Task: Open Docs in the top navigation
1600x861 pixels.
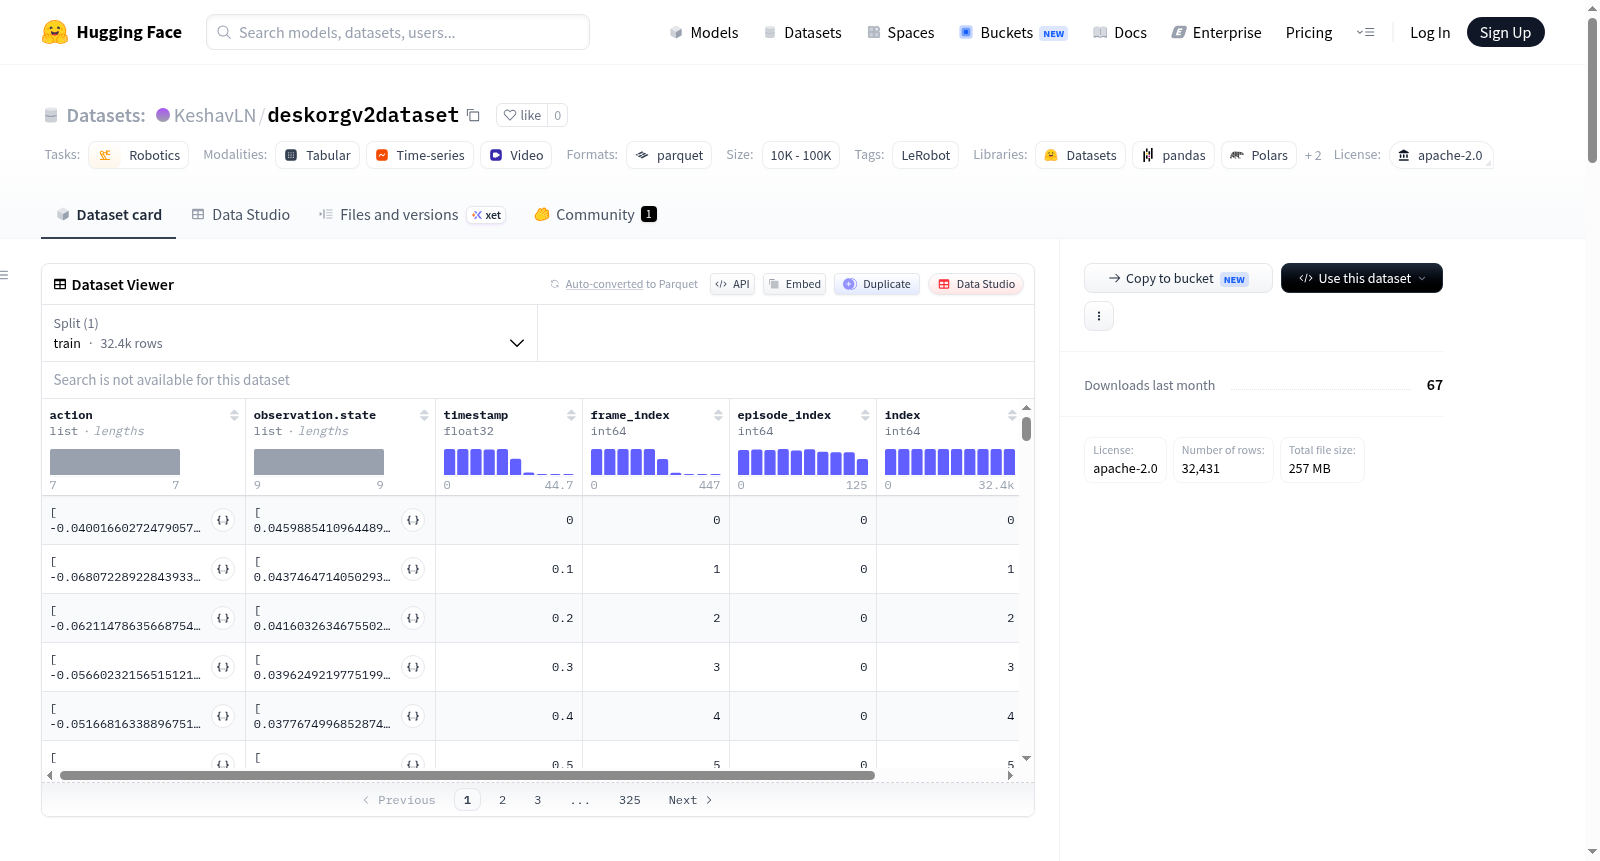Action: tap(1119, 32)
